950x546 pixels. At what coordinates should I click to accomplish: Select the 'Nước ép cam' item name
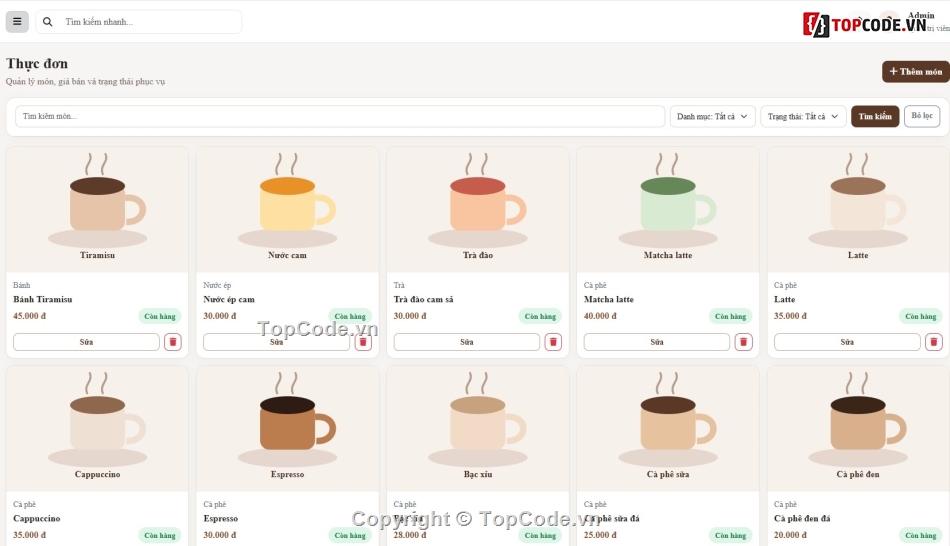229,299
